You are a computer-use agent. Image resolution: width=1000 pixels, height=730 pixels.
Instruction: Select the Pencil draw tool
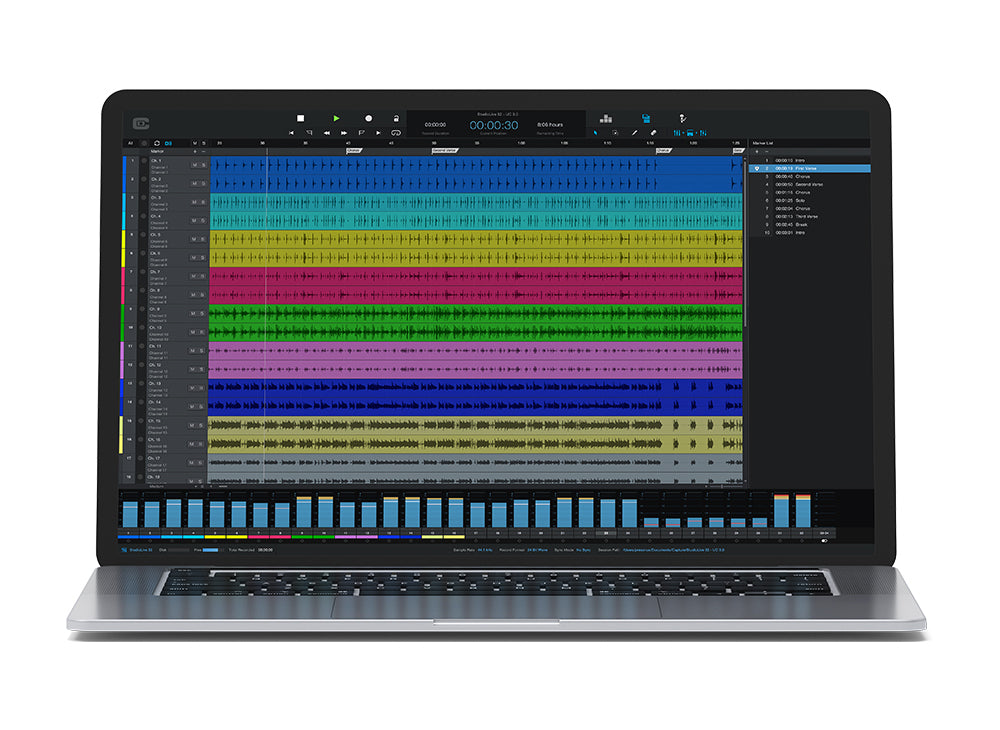pos(634,132)
